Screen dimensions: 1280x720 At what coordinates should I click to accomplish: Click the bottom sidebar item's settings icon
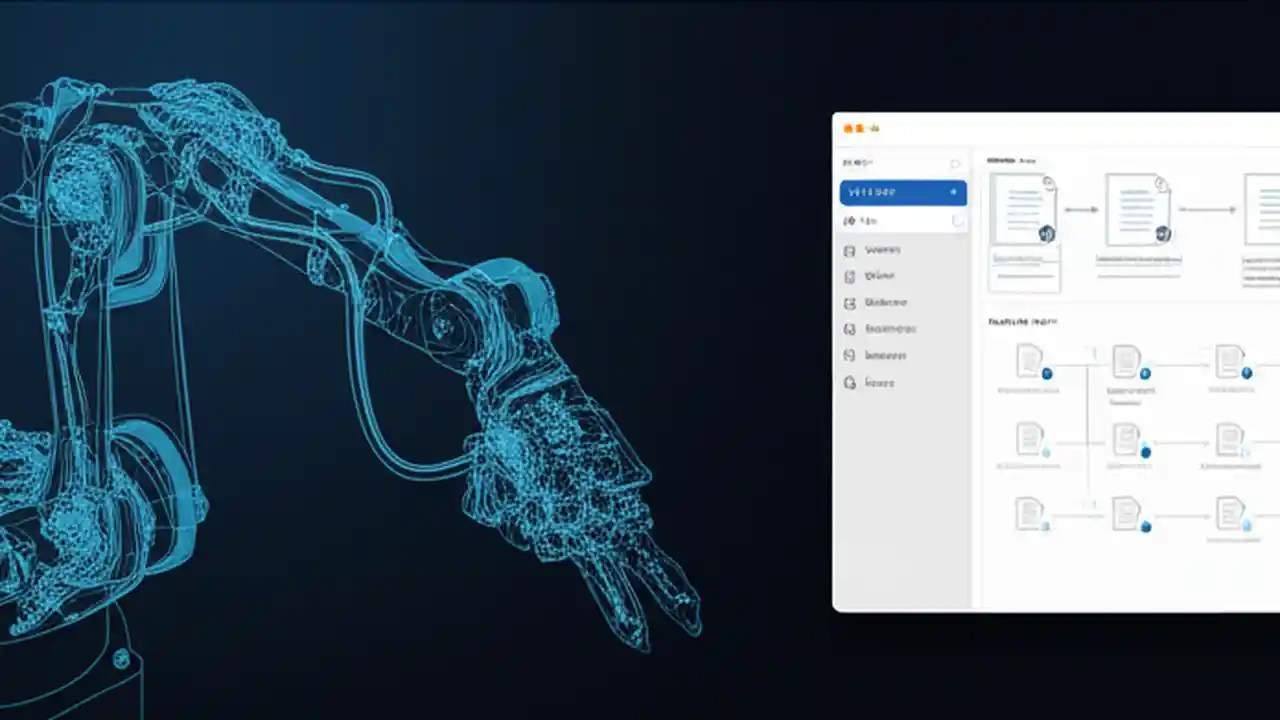coord(849,382)
